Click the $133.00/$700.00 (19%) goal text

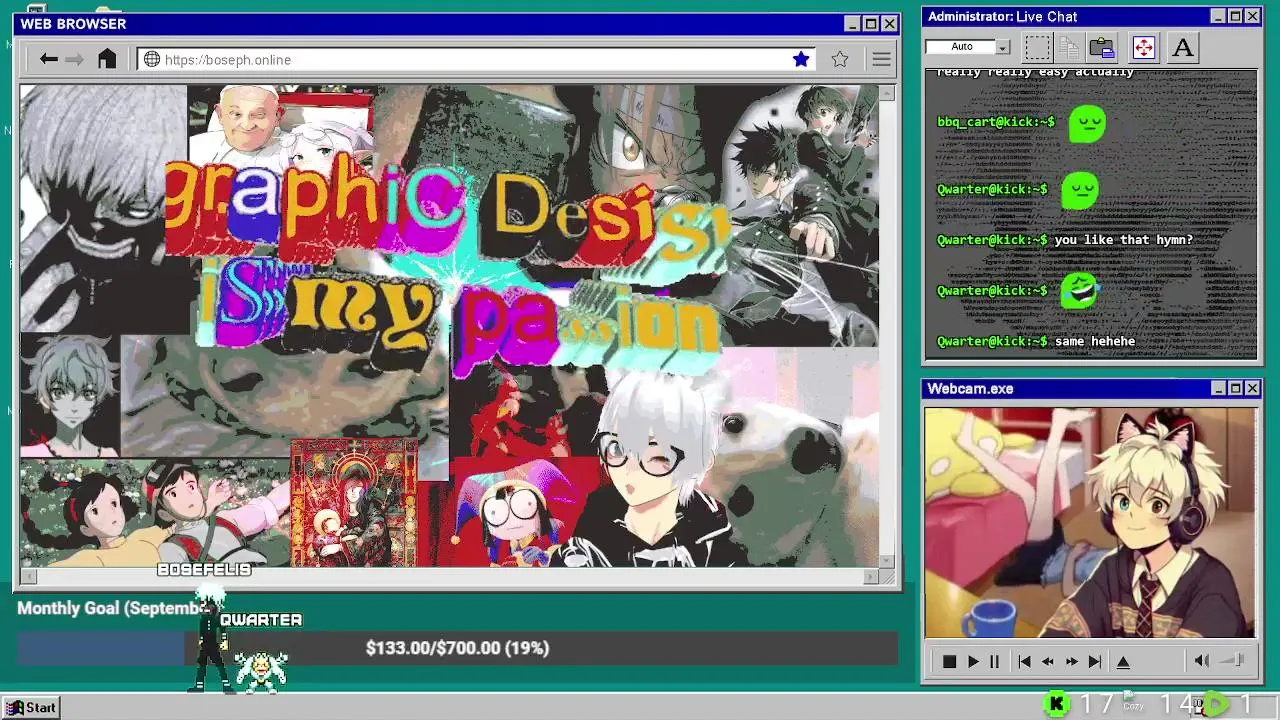coord(457,648)
